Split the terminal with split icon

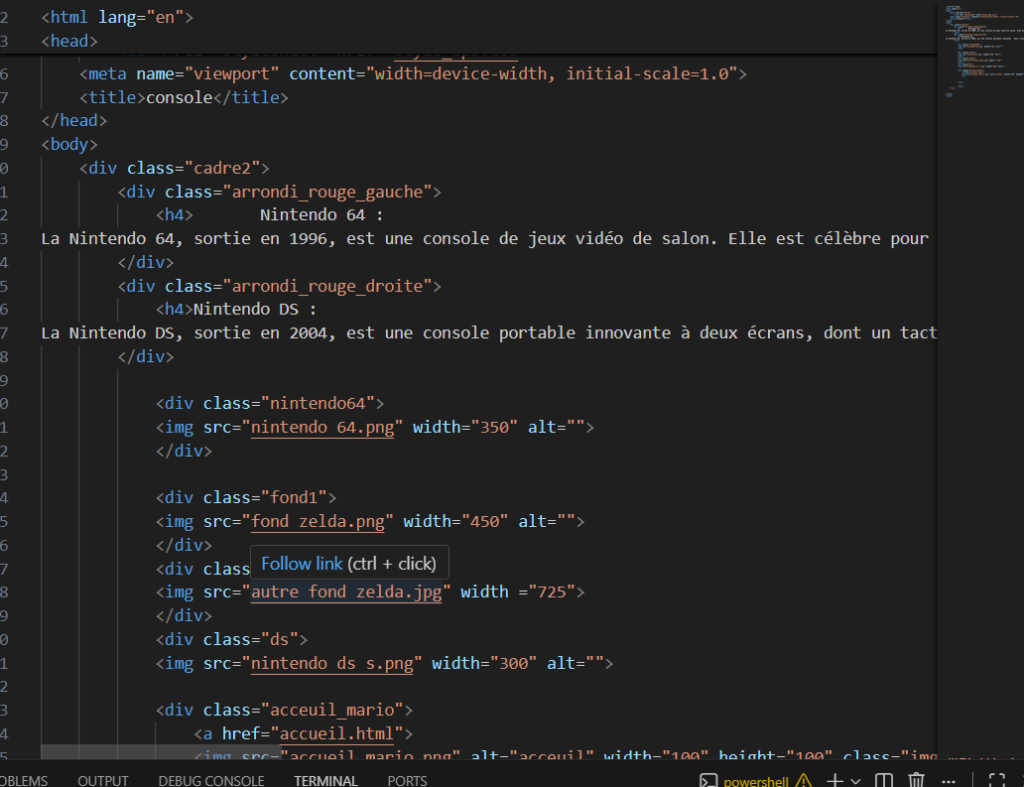pos(884,781)
